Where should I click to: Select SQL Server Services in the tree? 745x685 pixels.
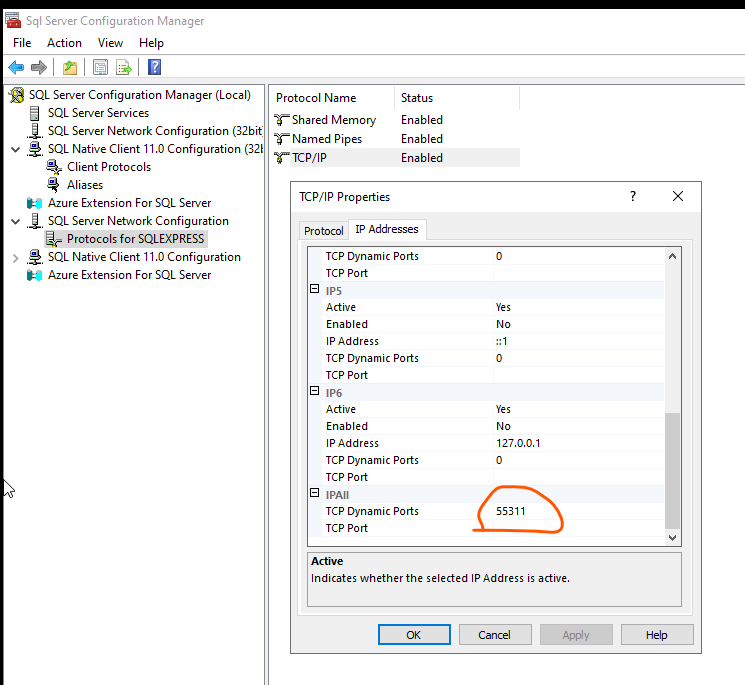98,113
